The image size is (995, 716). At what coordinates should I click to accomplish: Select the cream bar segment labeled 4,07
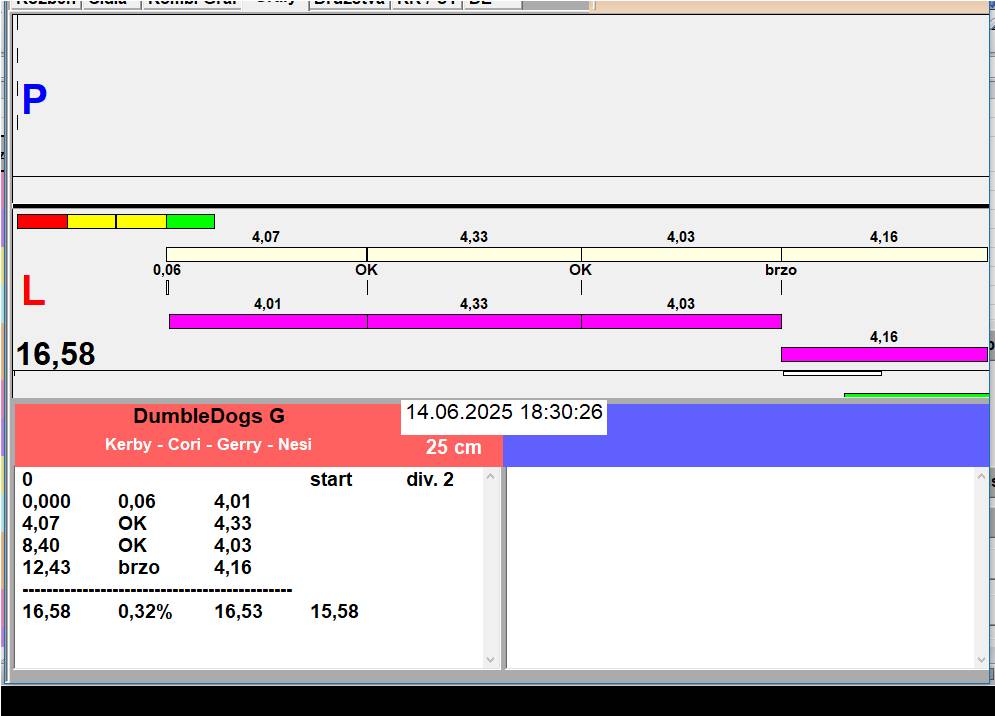[x=267, y=255]
